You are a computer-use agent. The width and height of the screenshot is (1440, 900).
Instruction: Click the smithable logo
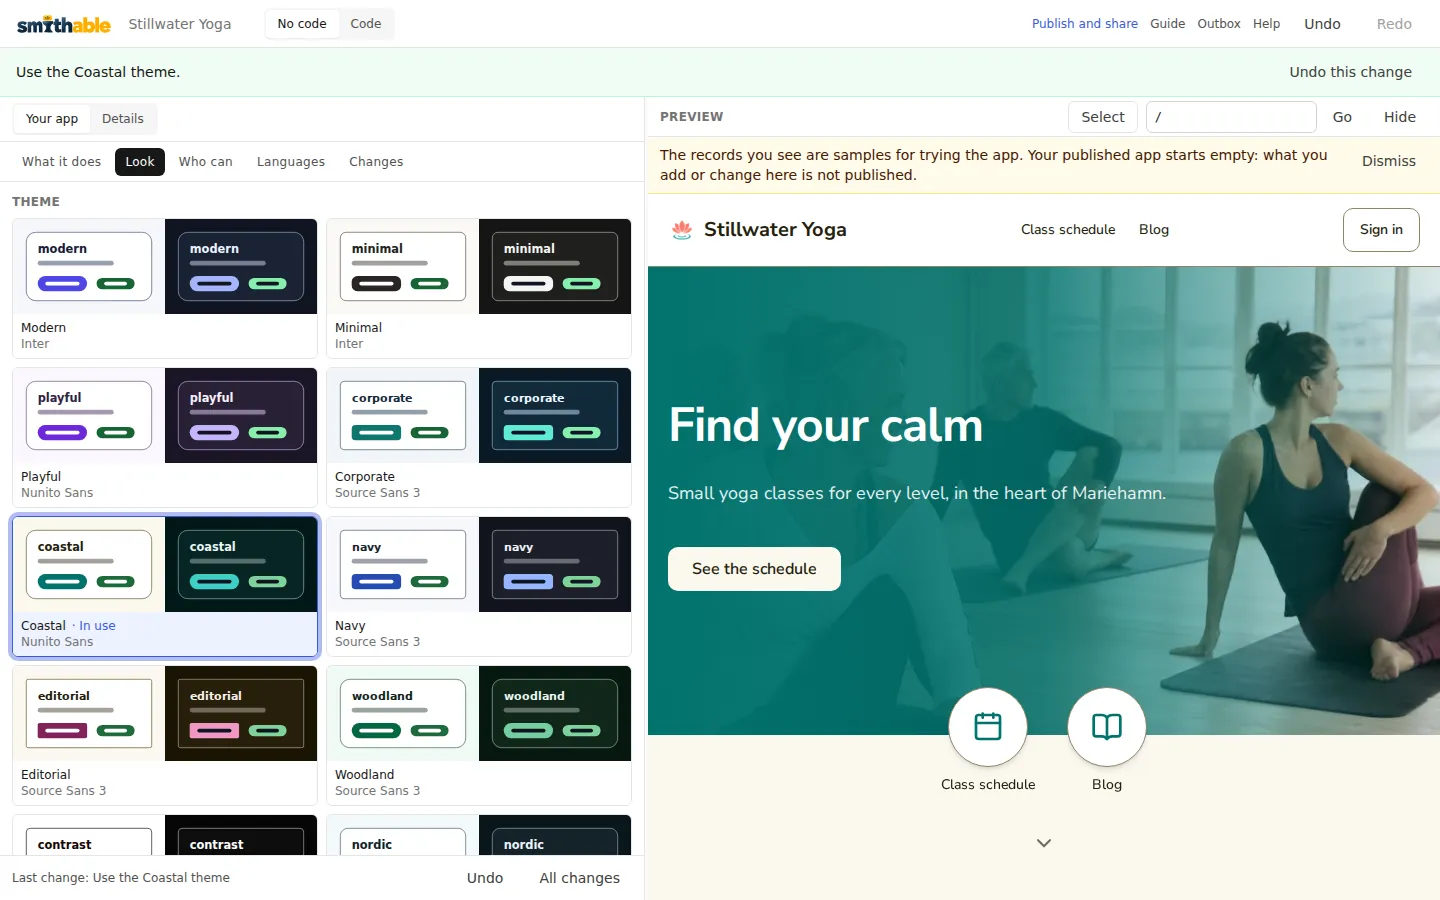64,24
